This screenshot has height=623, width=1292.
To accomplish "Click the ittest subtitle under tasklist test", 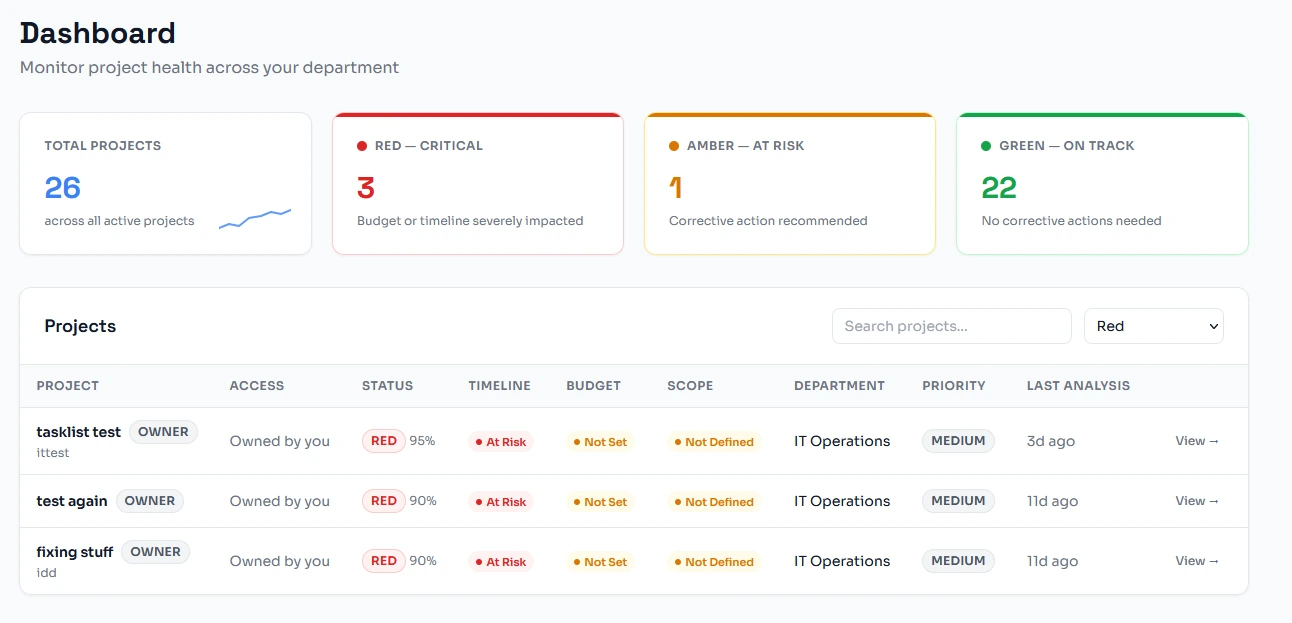I will tap(53, 453).
